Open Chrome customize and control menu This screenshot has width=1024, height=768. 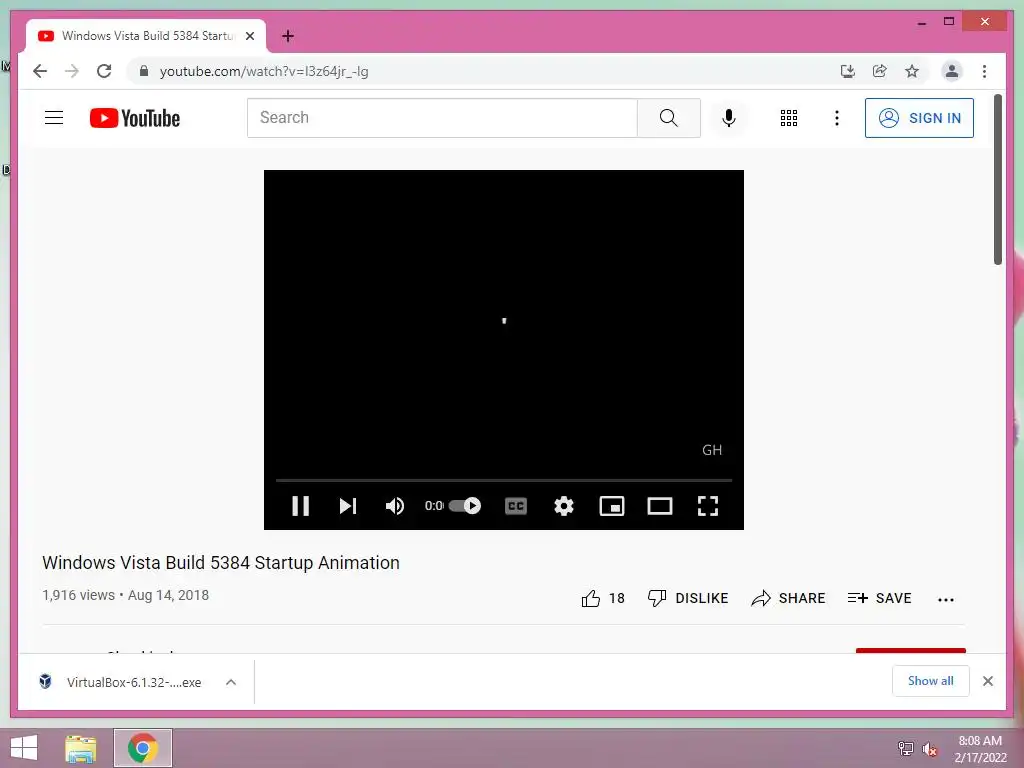coord(984,71)
